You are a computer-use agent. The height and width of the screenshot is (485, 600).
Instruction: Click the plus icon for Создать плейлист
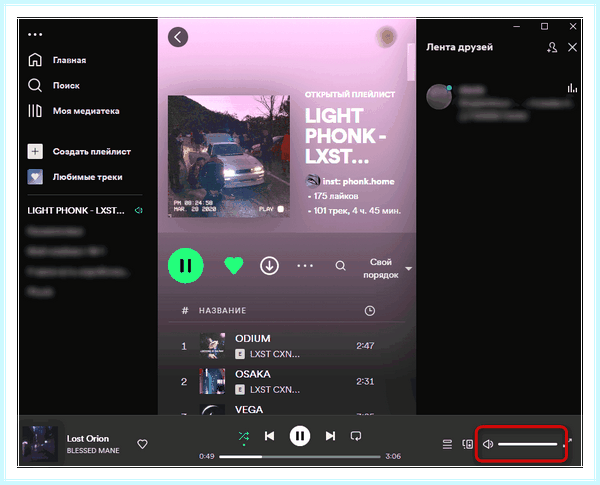pos(35,151)
